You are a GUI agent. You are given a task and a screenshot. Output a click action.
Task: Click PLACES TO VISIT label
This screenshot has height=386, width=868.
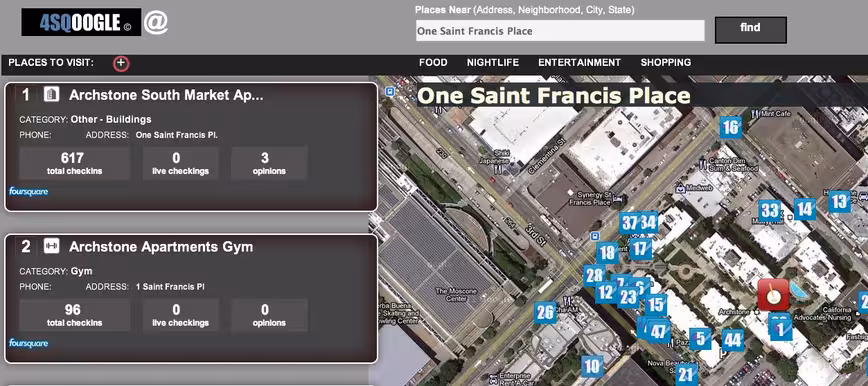point(51,63)
